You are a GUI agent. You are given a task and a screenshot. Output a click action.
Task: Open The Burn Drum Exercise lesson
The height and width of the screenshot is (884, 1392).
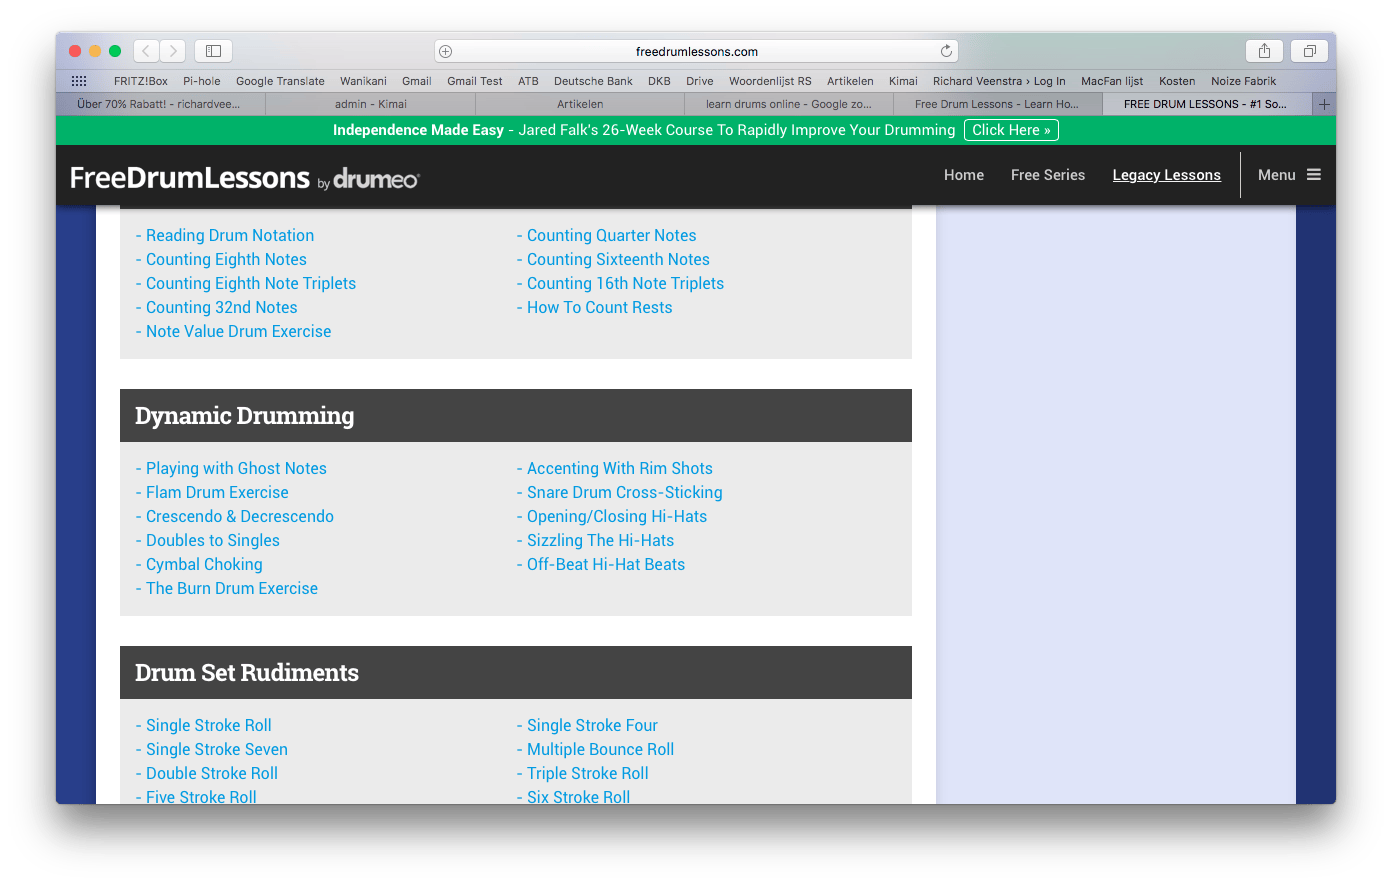pos(232,588)
